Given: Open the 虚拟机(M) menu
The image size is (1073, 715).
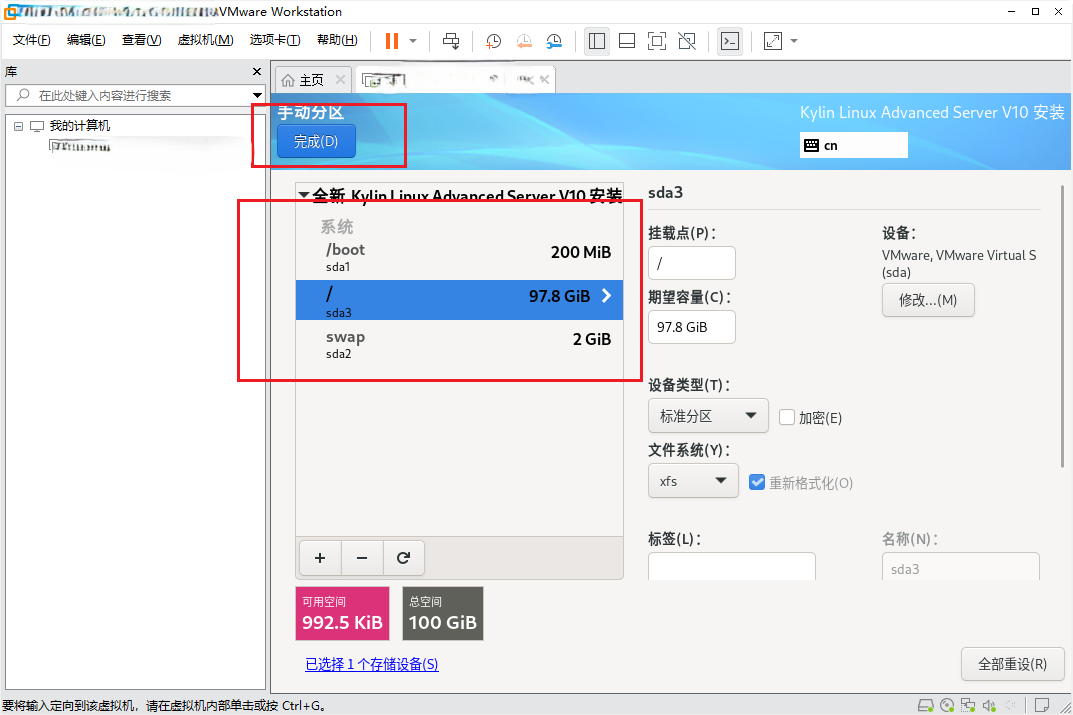Looking at the screenshot, I should pos(205,40).
